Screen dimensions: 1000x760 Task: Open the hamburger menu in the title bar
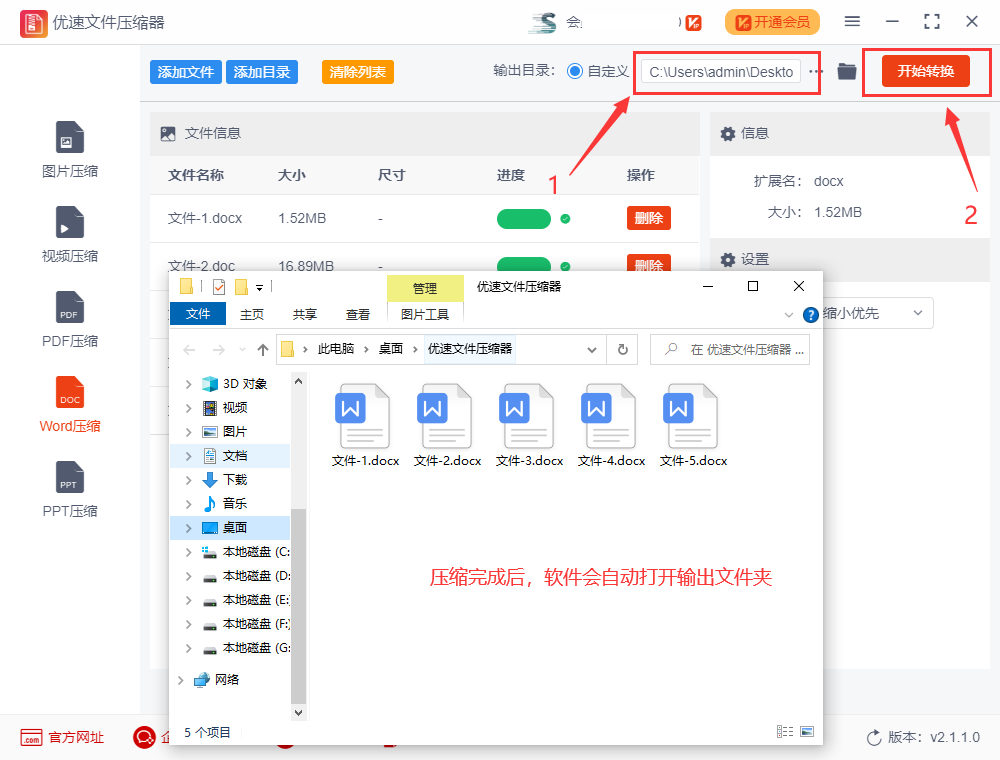click(852, 22)
